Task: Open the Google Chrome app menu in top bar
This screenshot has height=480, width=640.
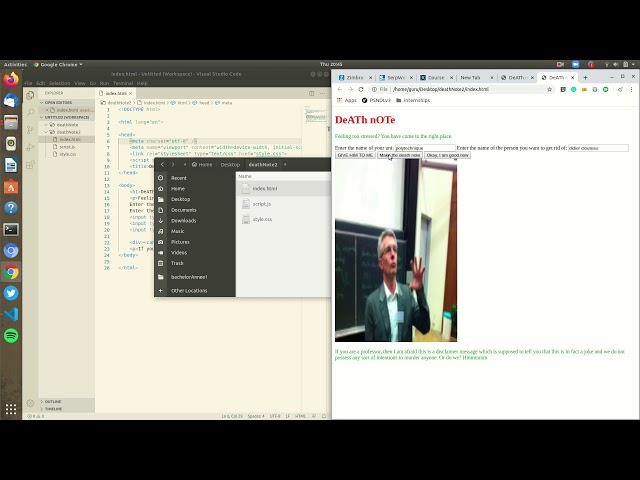Action: click(x=58, y=64)
